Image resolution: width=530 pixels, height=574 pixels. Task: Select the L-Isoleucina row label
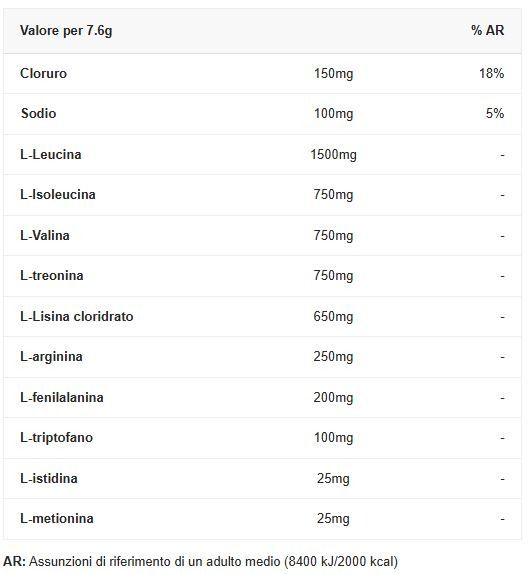click(58, 194)
